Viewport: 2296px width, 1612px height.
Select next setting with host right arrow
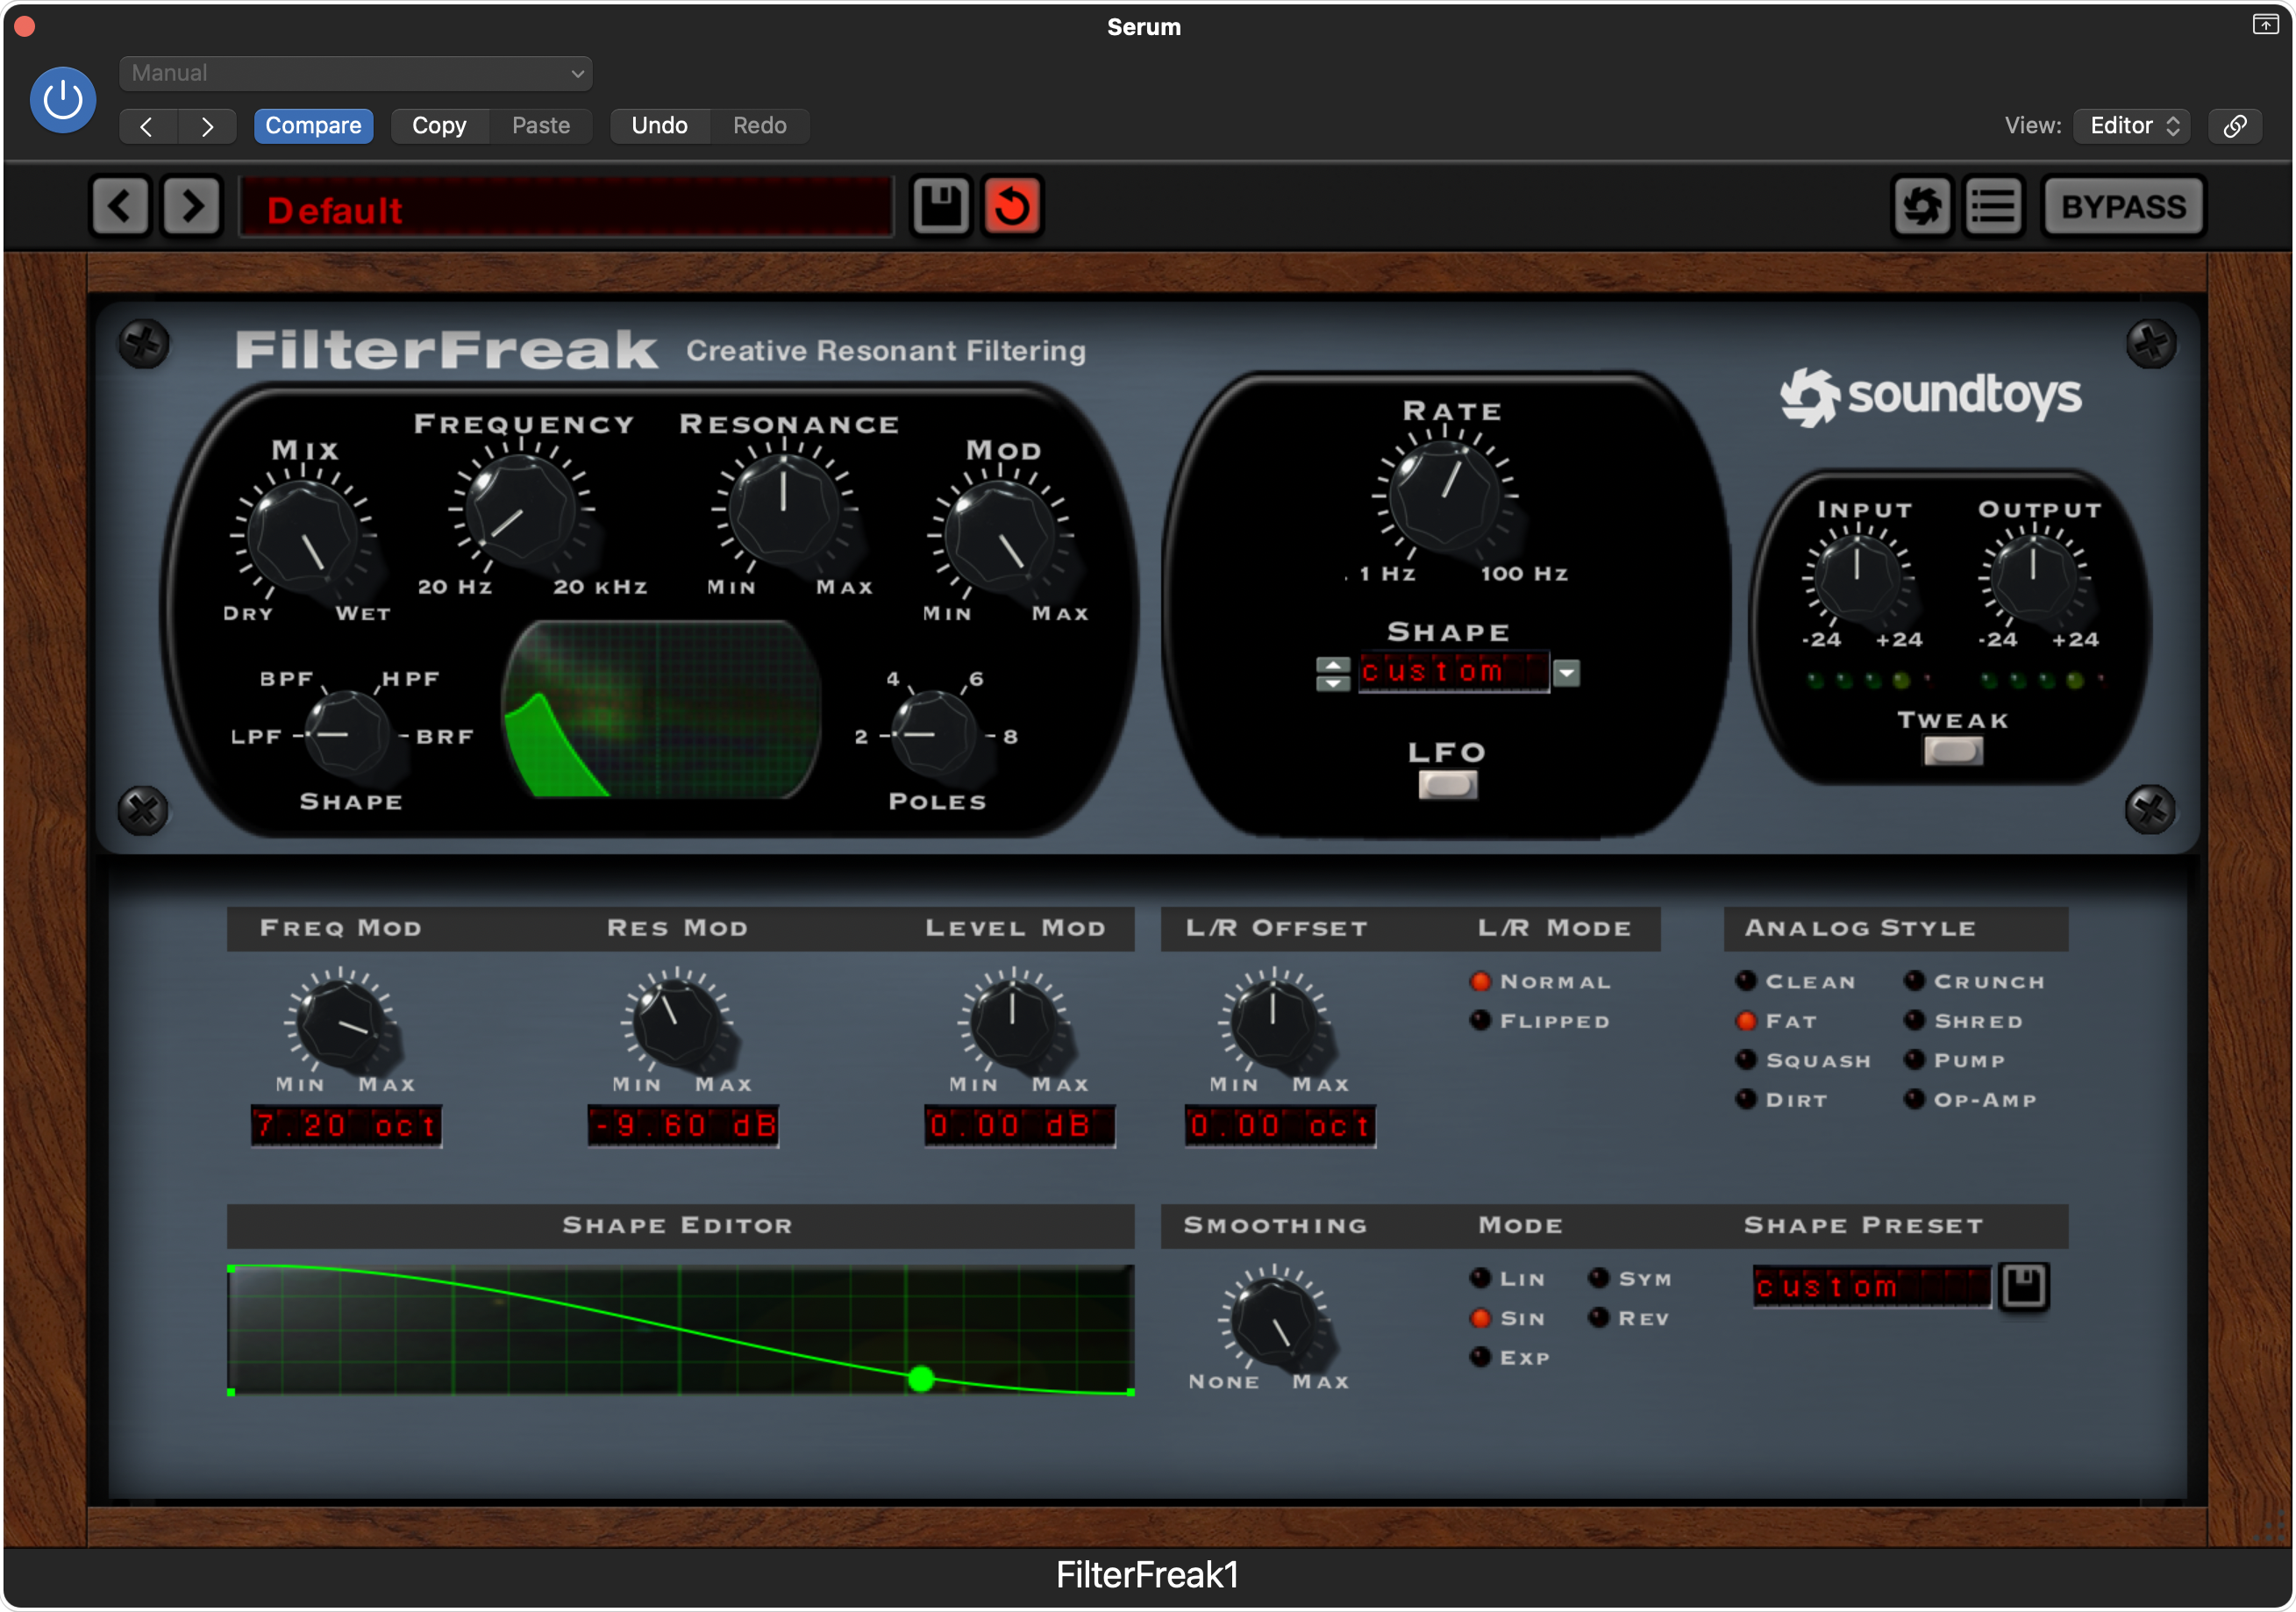pos(207,126)
